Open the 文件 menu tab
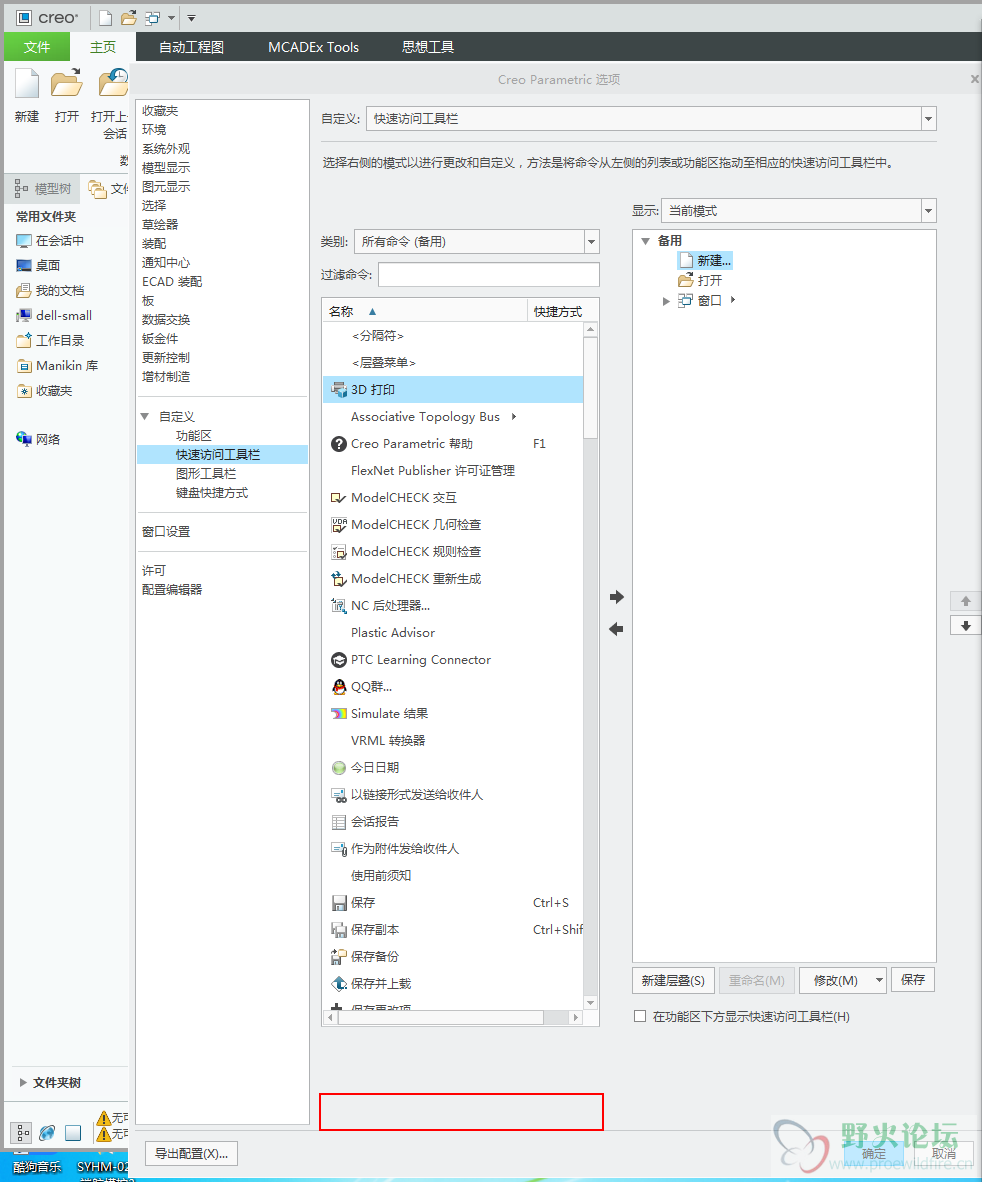Viewport: 982px width, 1182px height. coord(37,47)
